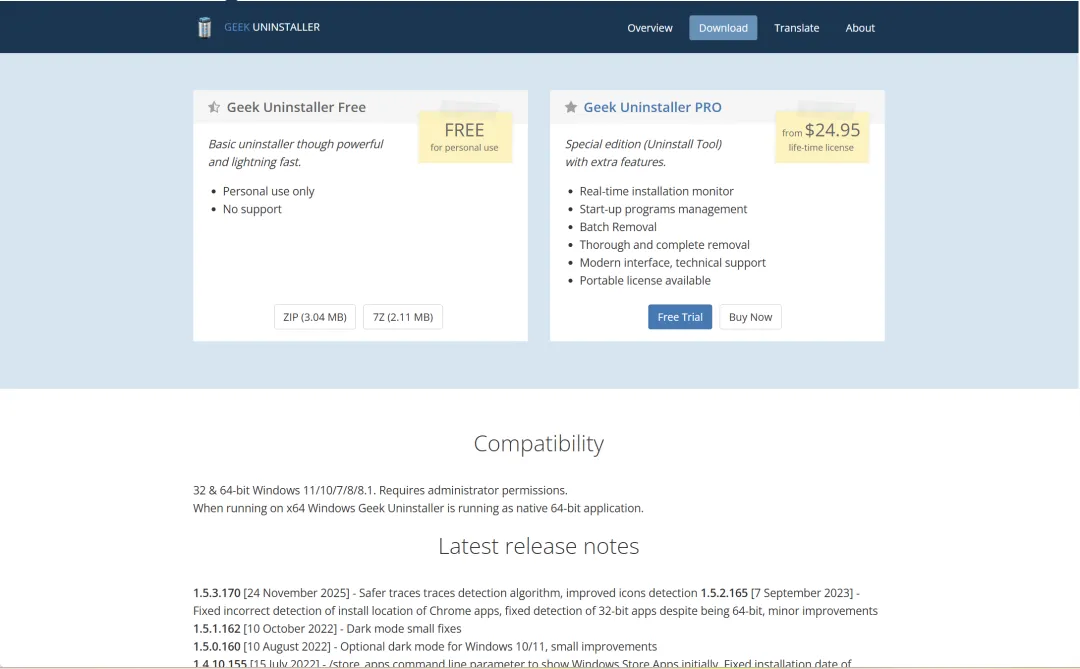Click the star icon beside Geek Uninstaller Free
1080x669 pixels.
click(214, 107)
